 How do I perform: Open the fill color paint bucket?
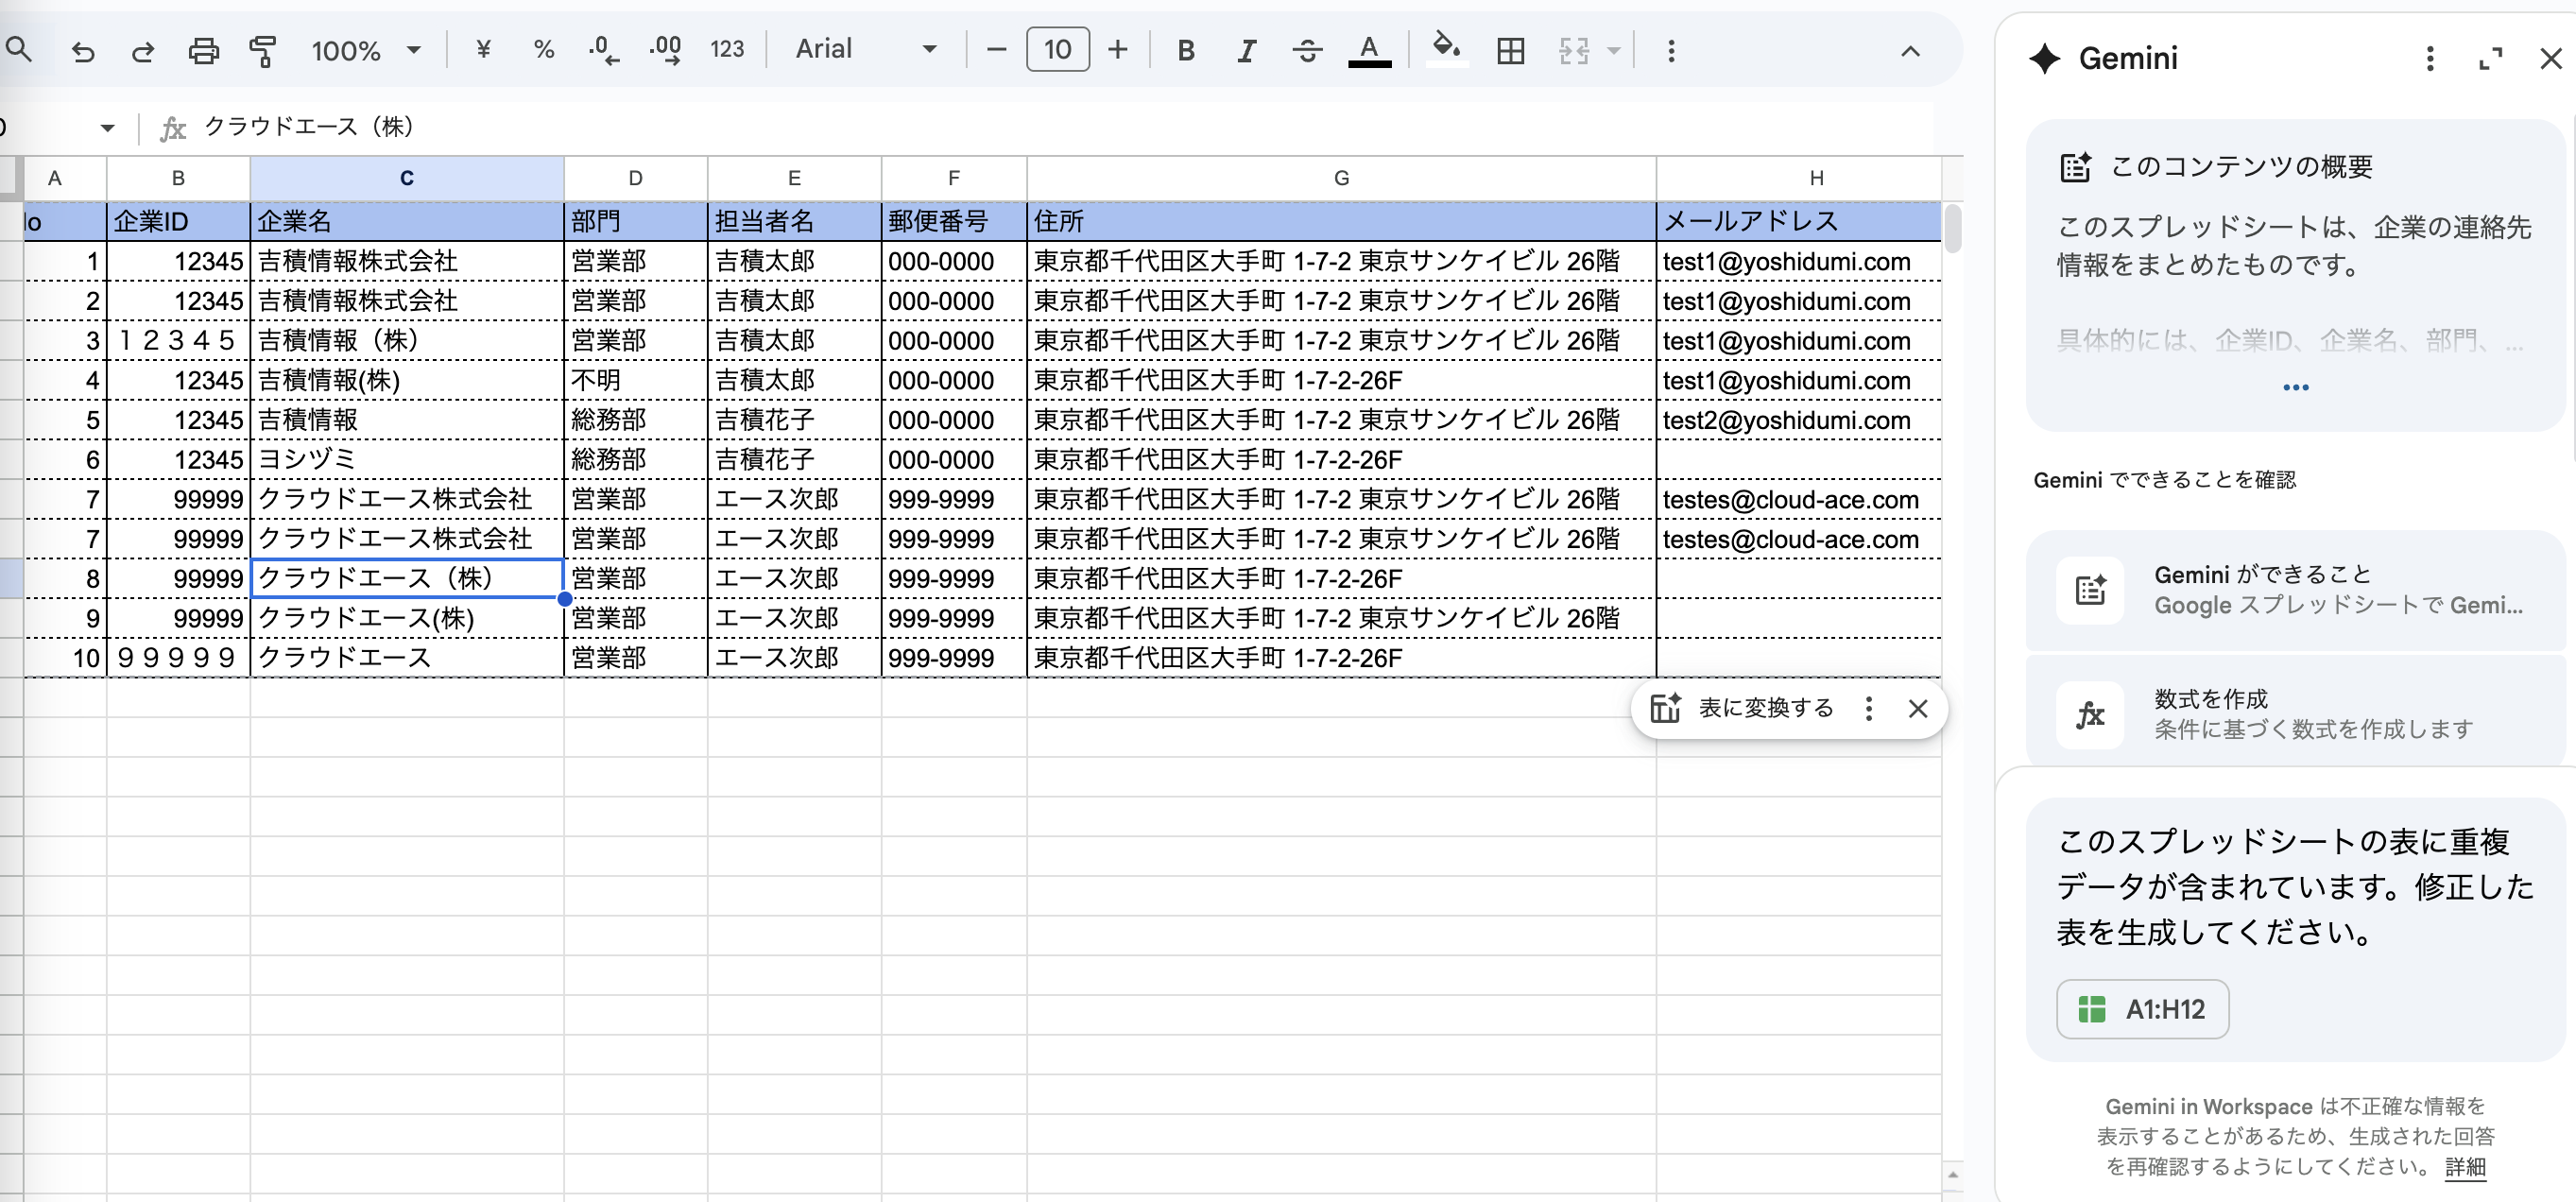click(1446, 48)
